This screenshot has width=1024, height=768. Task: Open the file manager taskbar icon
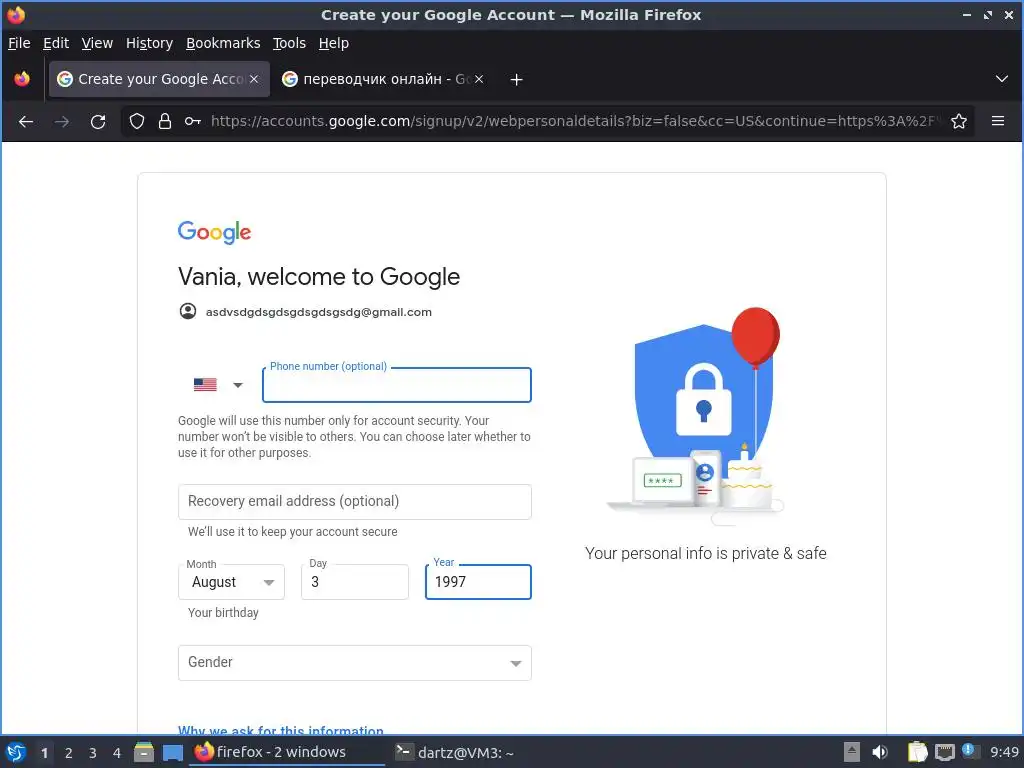tap(144, 752)
